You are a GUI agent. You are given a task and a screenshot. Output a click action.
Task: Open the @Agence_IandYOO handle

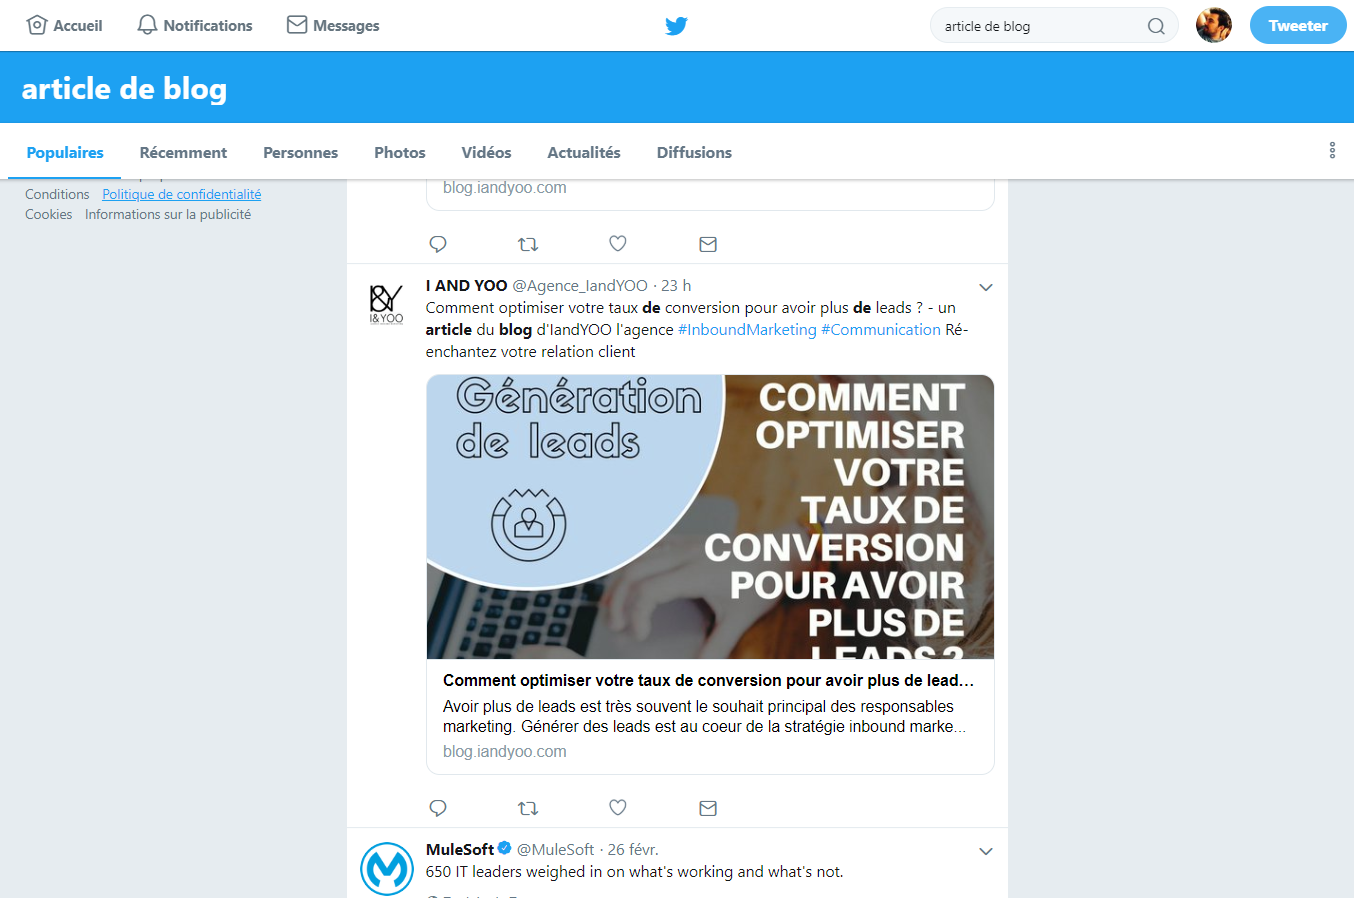(580, 286)
